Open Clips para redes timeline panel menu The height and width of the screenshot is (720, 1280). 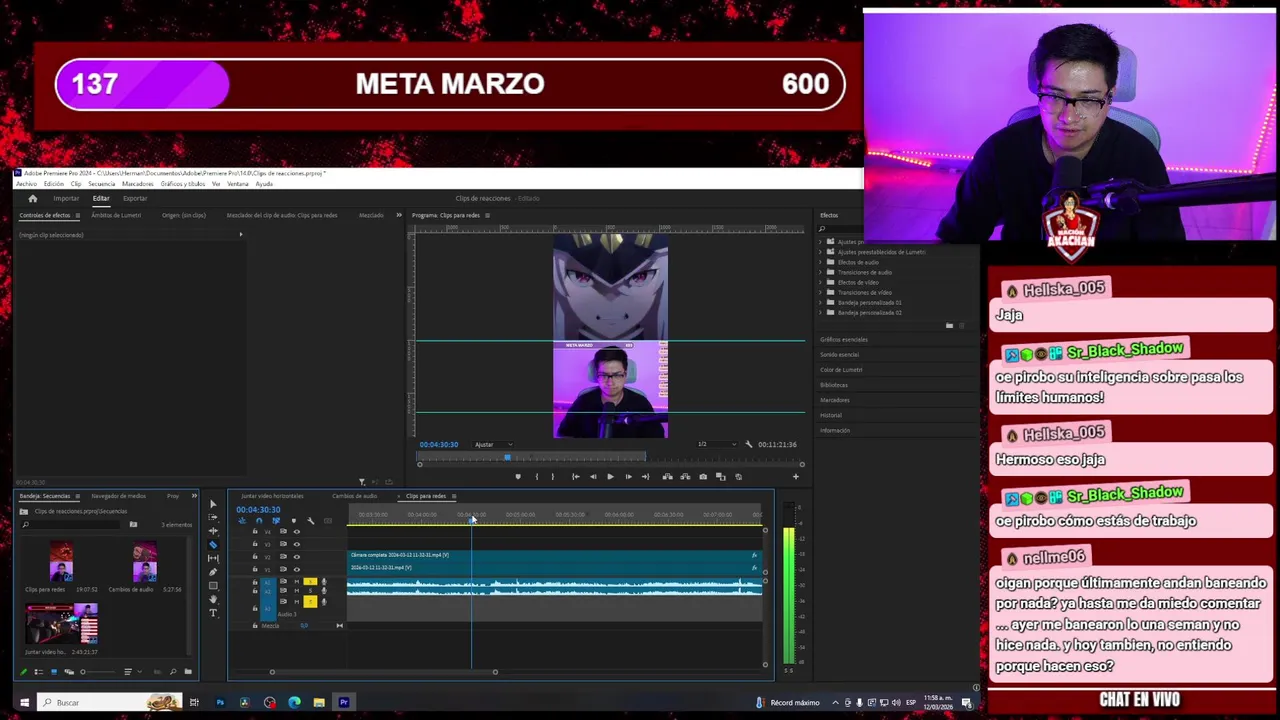453,496
